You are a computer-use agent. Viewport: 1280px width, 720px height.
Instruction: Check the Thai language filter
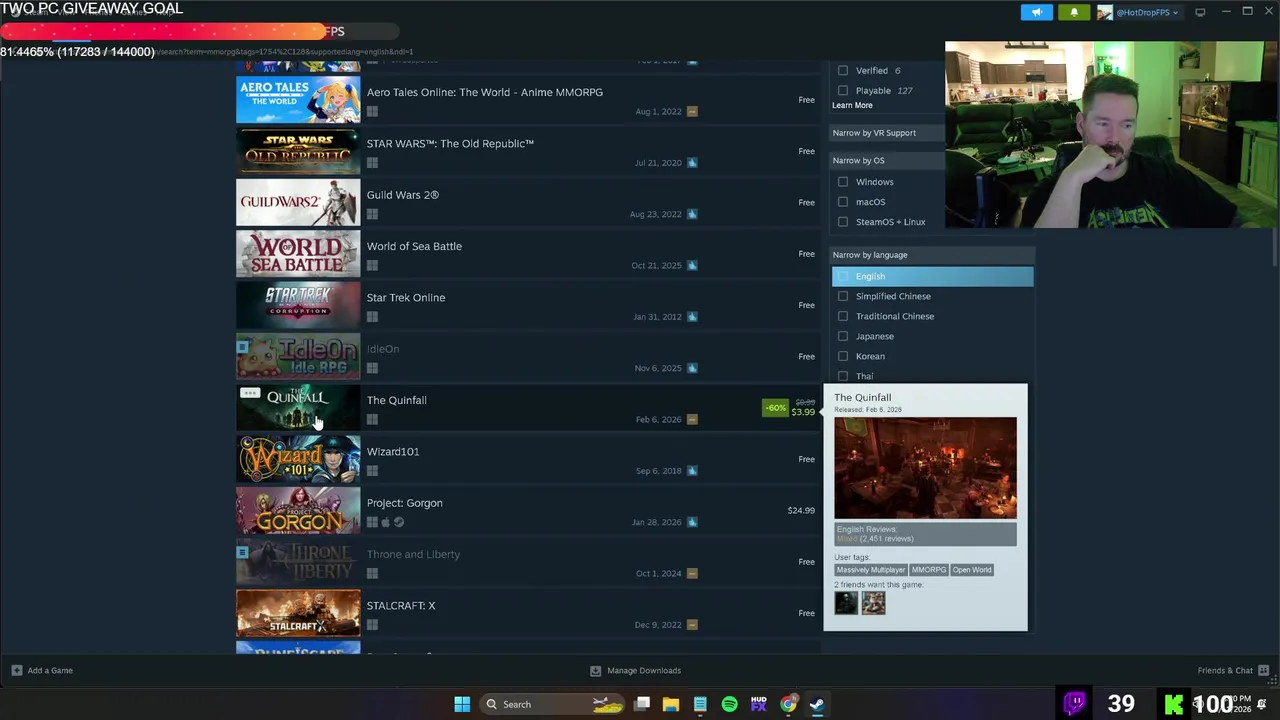(x=843, y=376)
